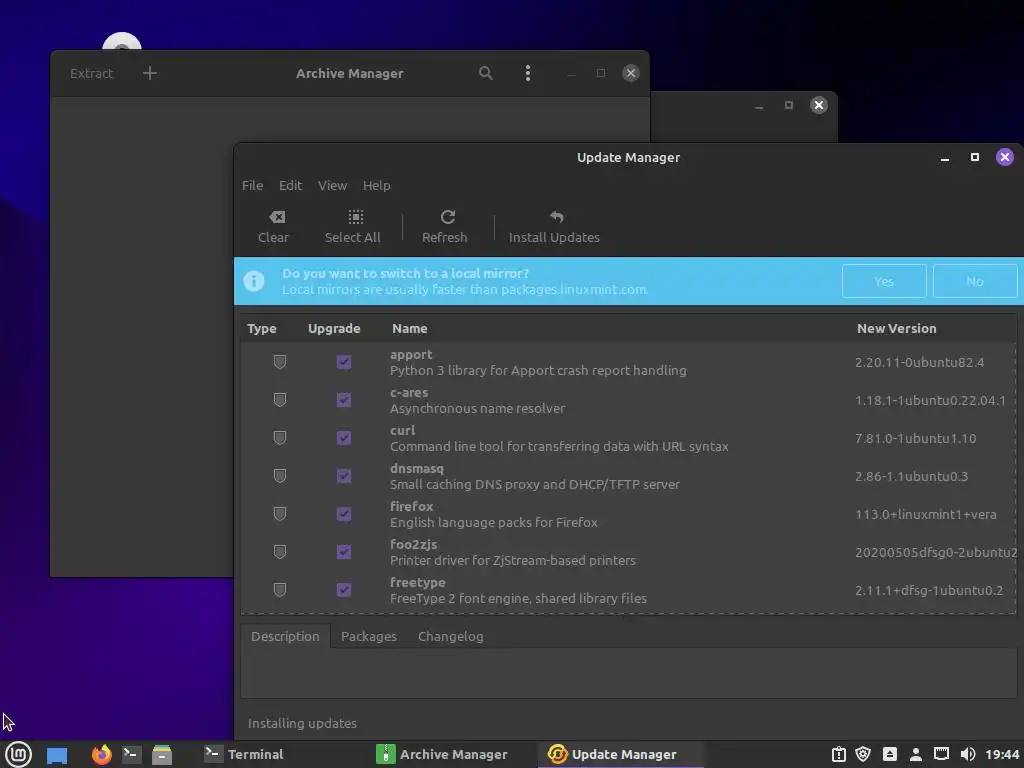Image resolution: width=1024 pixels, height=768 pixels.
Task: Click version 113.0+linuxmint1+vera
Action: 925,514
